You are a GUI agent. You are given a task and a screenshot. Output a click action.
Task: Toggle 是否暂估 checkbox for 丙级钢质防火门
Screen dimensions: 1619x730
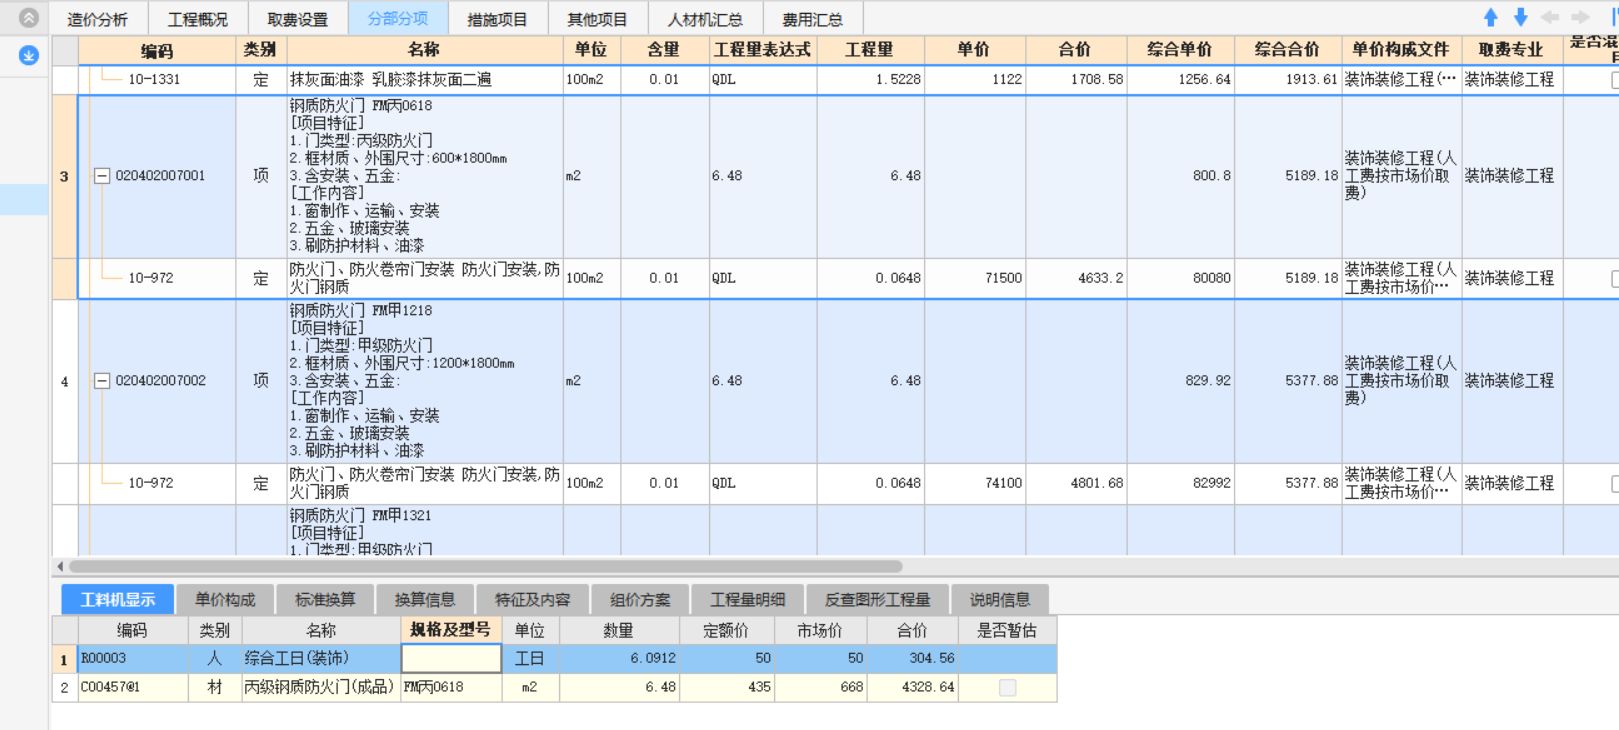coord(1007,687)
